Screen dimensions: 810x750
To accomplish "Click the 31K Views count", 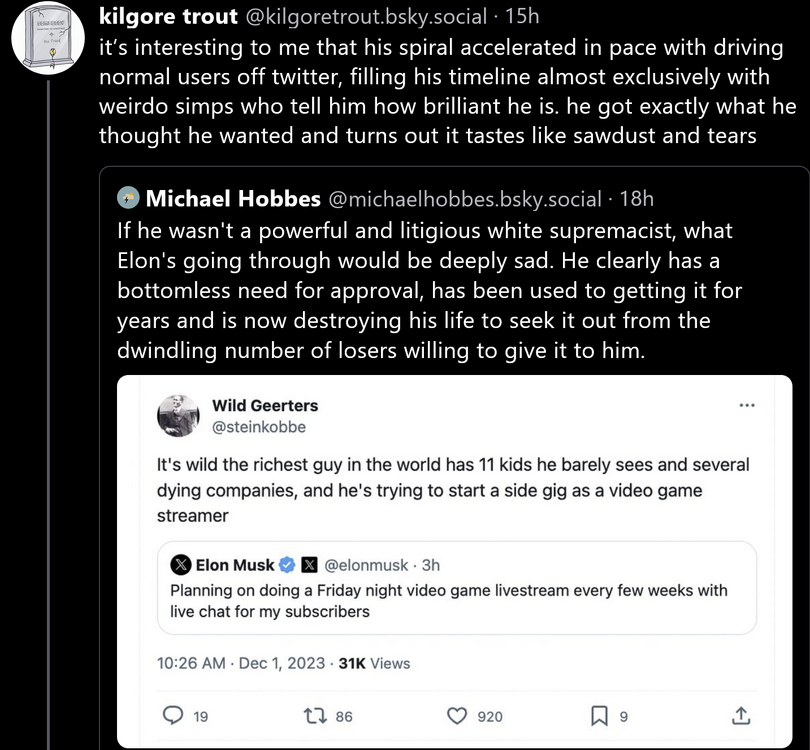I will point(374,663).
